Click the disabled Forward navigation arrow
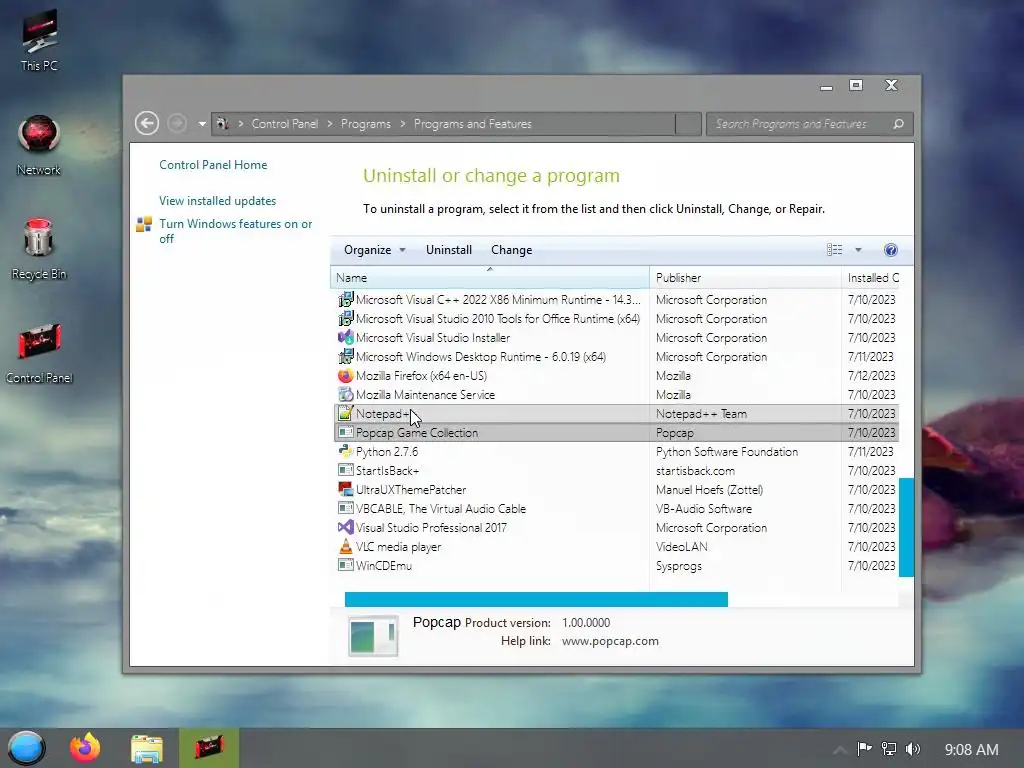 pos(177,123)
